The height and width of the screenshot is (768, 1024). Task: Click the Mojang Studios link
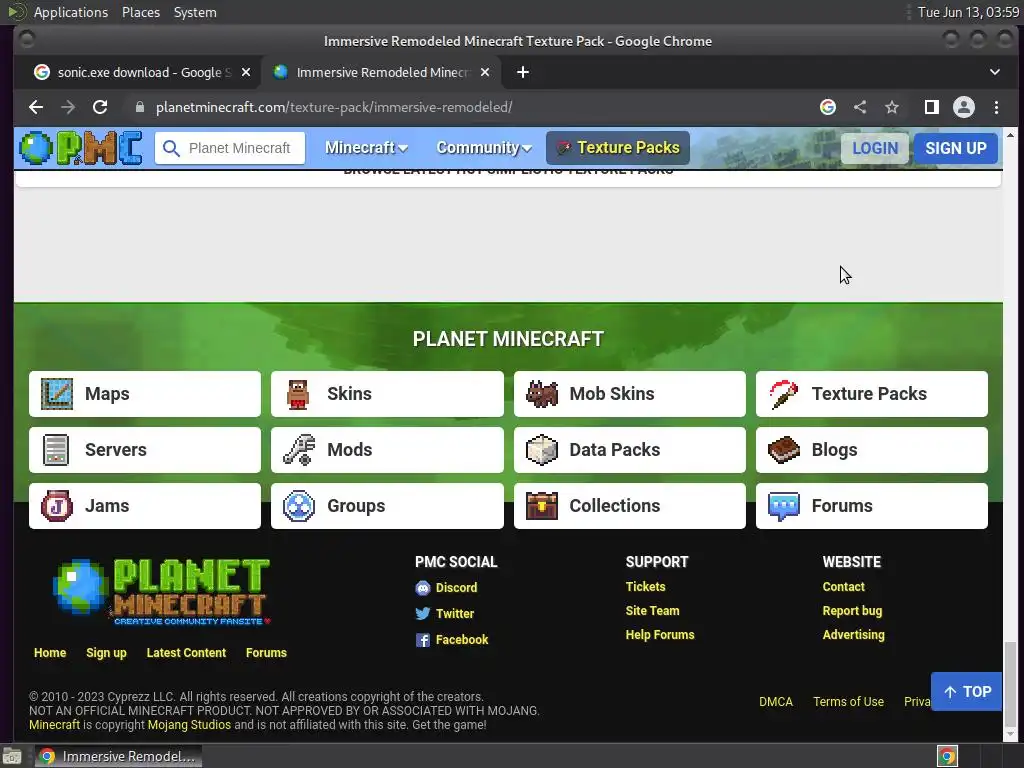(189, 725)
